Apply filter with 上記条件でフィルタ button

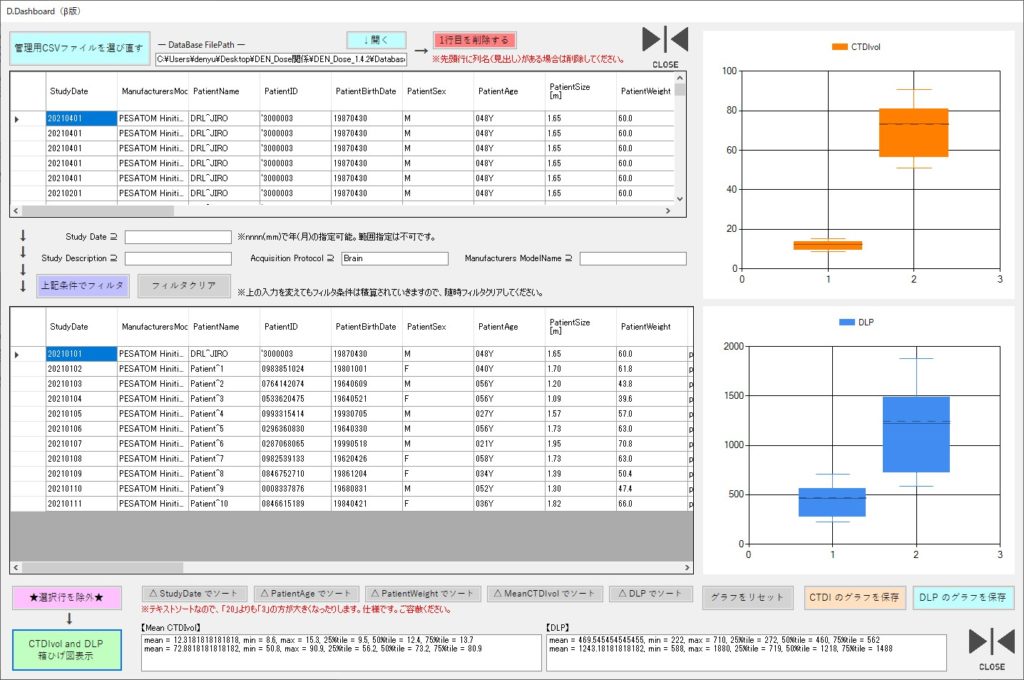(x=83, y=285)
